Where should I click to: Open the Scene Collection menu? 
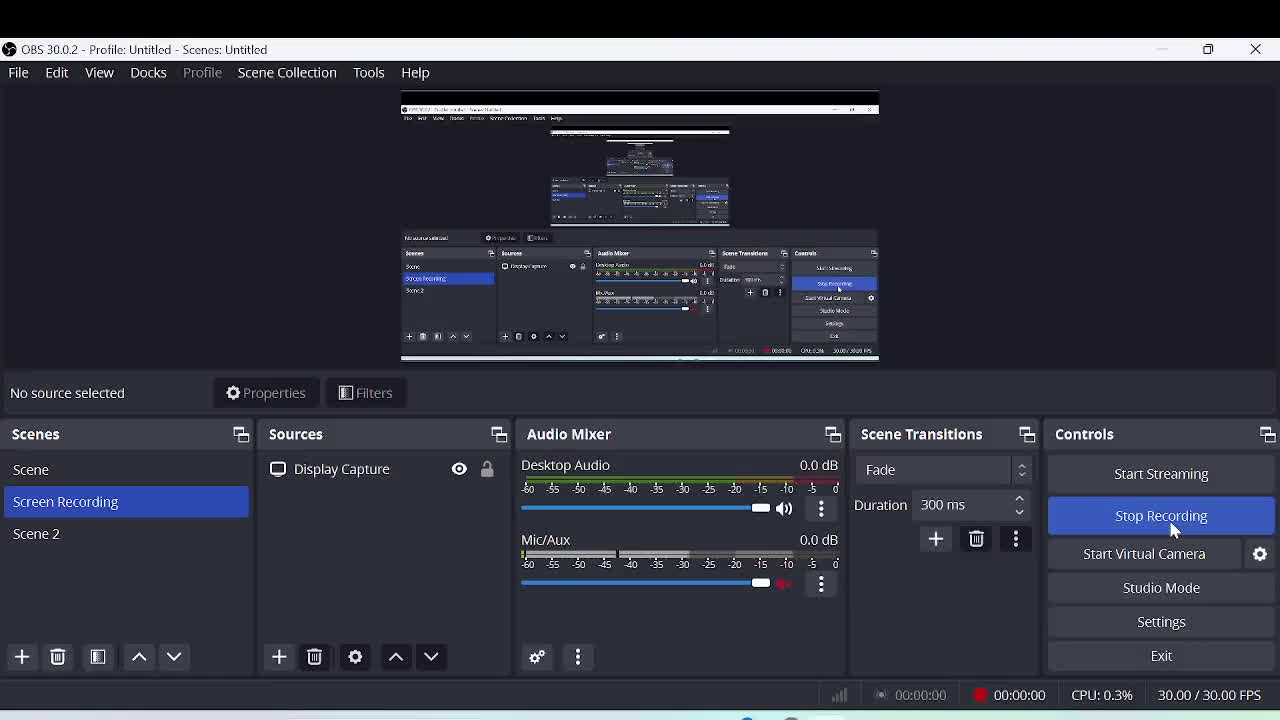click(287, 73)
